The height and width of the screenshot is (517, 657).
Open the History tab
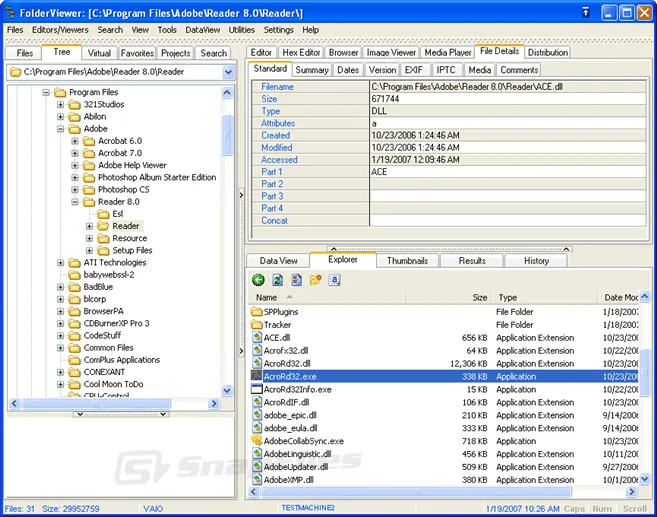pyautogui.click(x=536, y=261)
